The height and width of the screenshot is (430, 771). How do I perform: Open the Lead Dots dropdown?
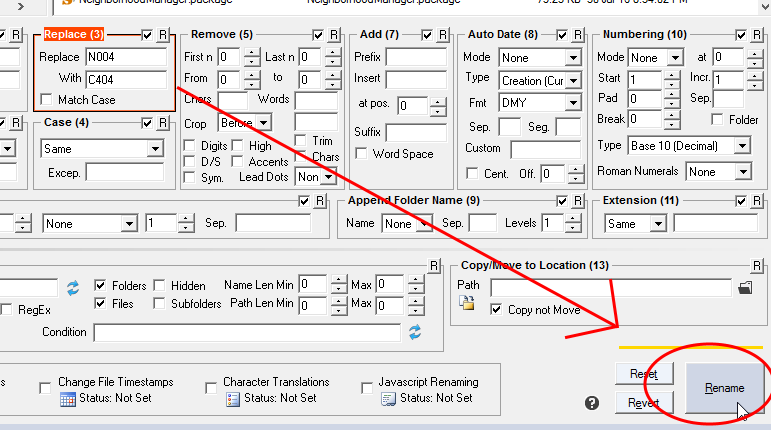click(316, 177)
